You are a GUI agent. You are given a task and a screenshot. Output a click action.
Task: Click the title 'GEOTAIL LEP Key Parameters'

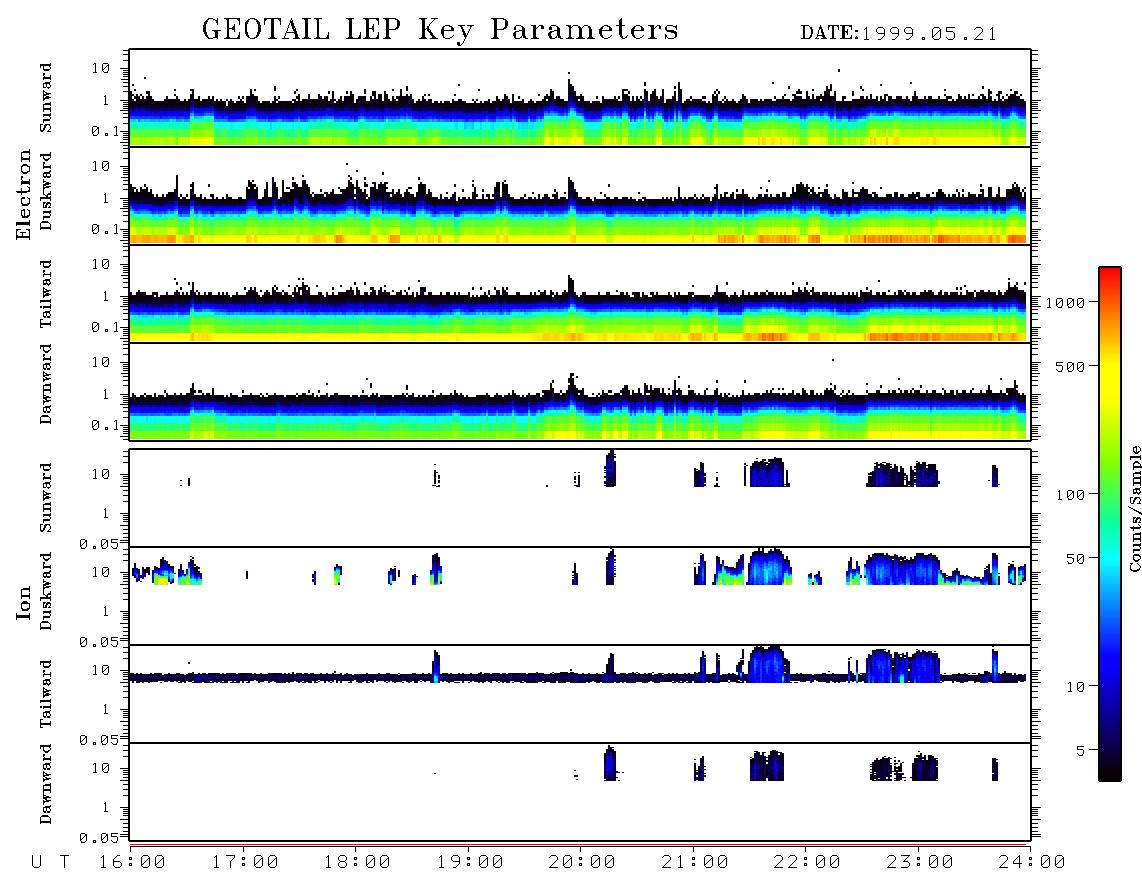pyautogui.click(x=440, y=30)
